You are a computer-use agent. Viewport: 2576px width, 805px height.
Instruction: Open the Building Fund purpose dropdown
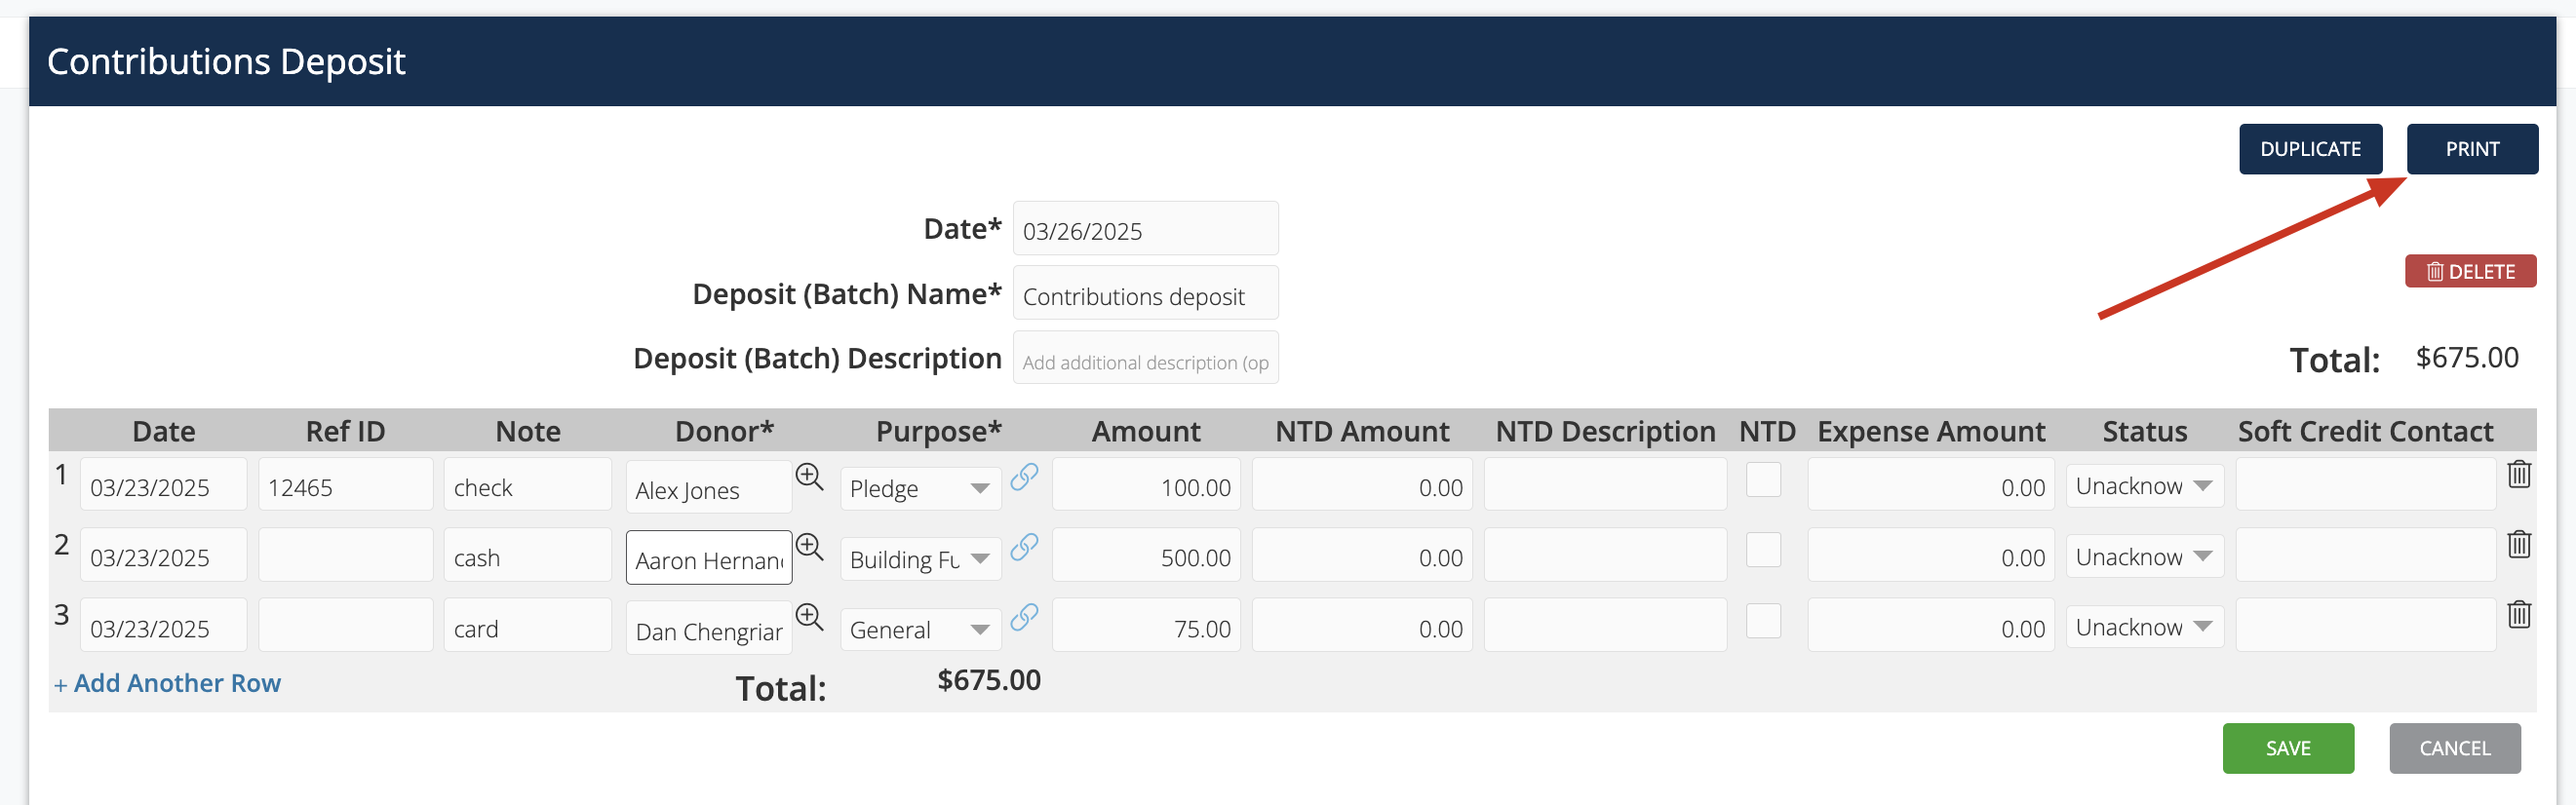tap(920, 559)
